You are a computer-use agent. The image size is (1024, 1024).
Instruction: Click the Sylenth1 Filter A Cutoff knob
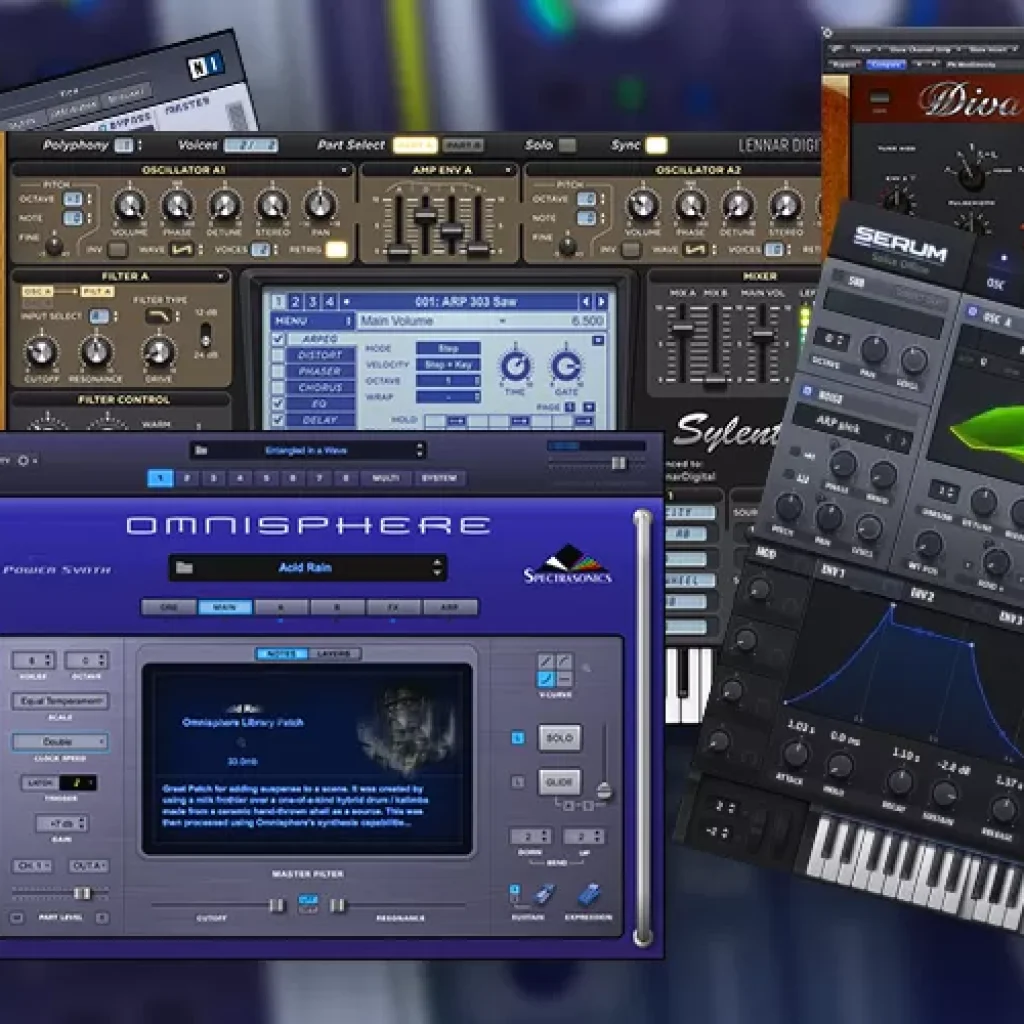tap(40, 351)
